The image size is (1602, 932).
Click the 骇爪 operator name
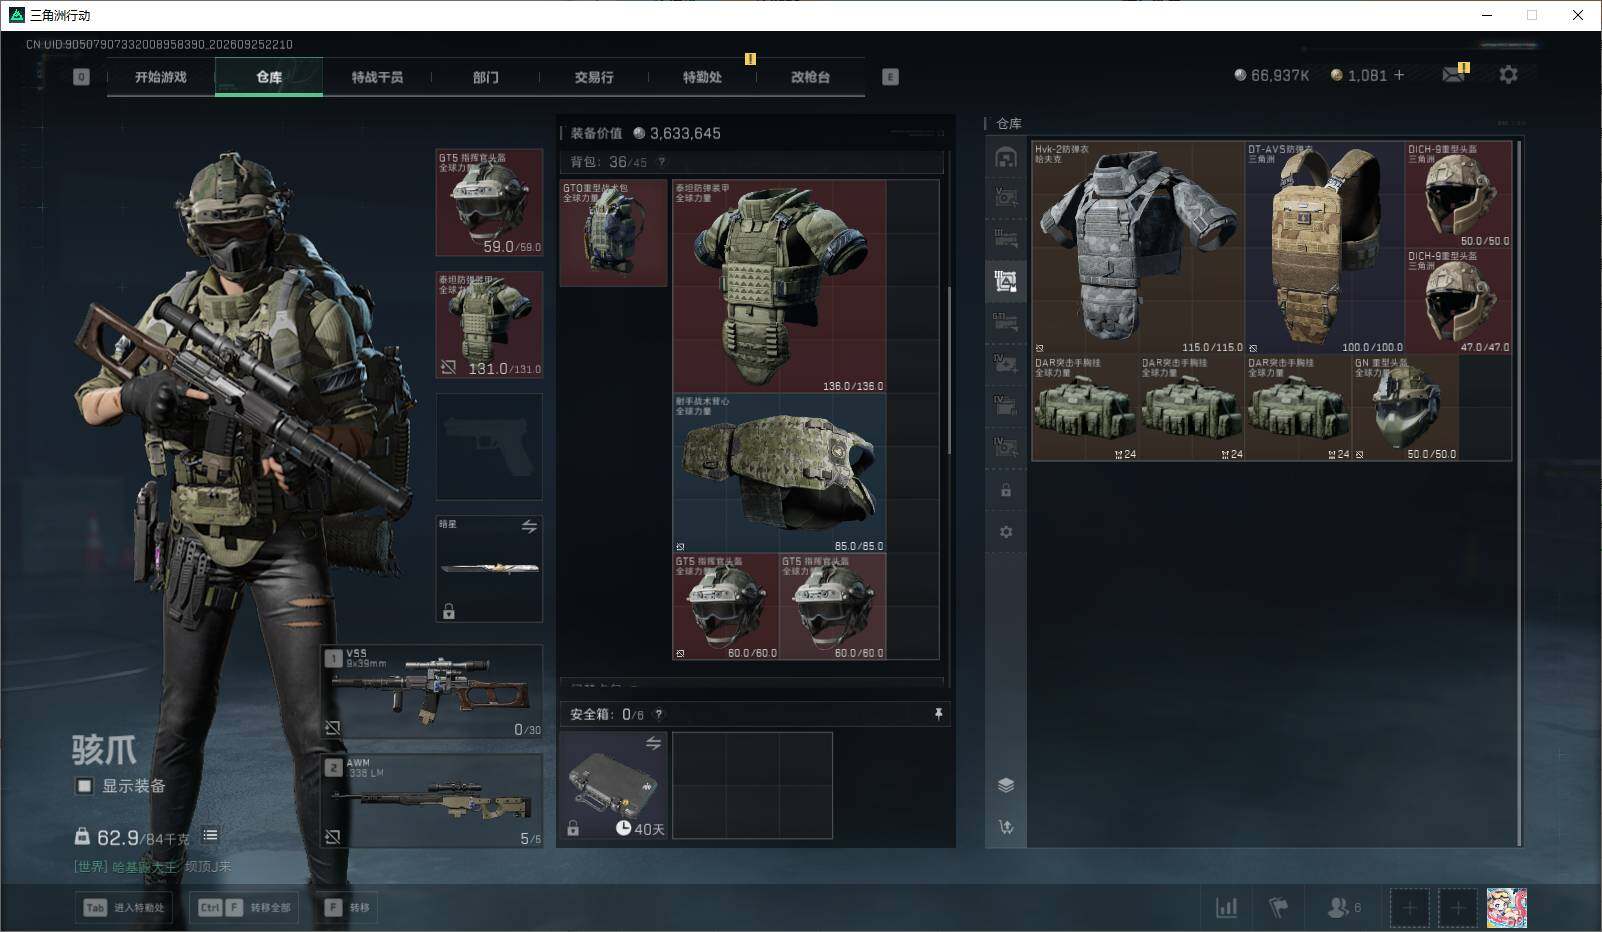coord(104,750)
